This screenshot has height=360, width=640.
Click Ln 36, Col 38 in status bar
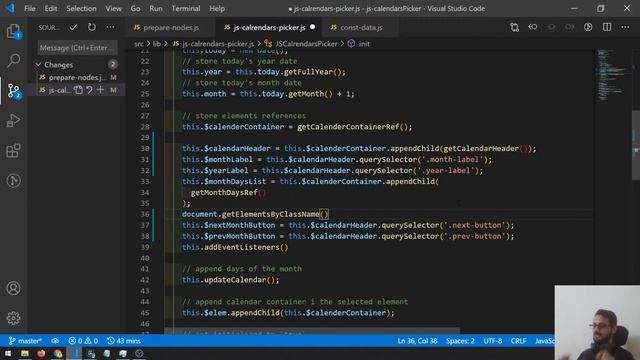click(x=417, y=341)
